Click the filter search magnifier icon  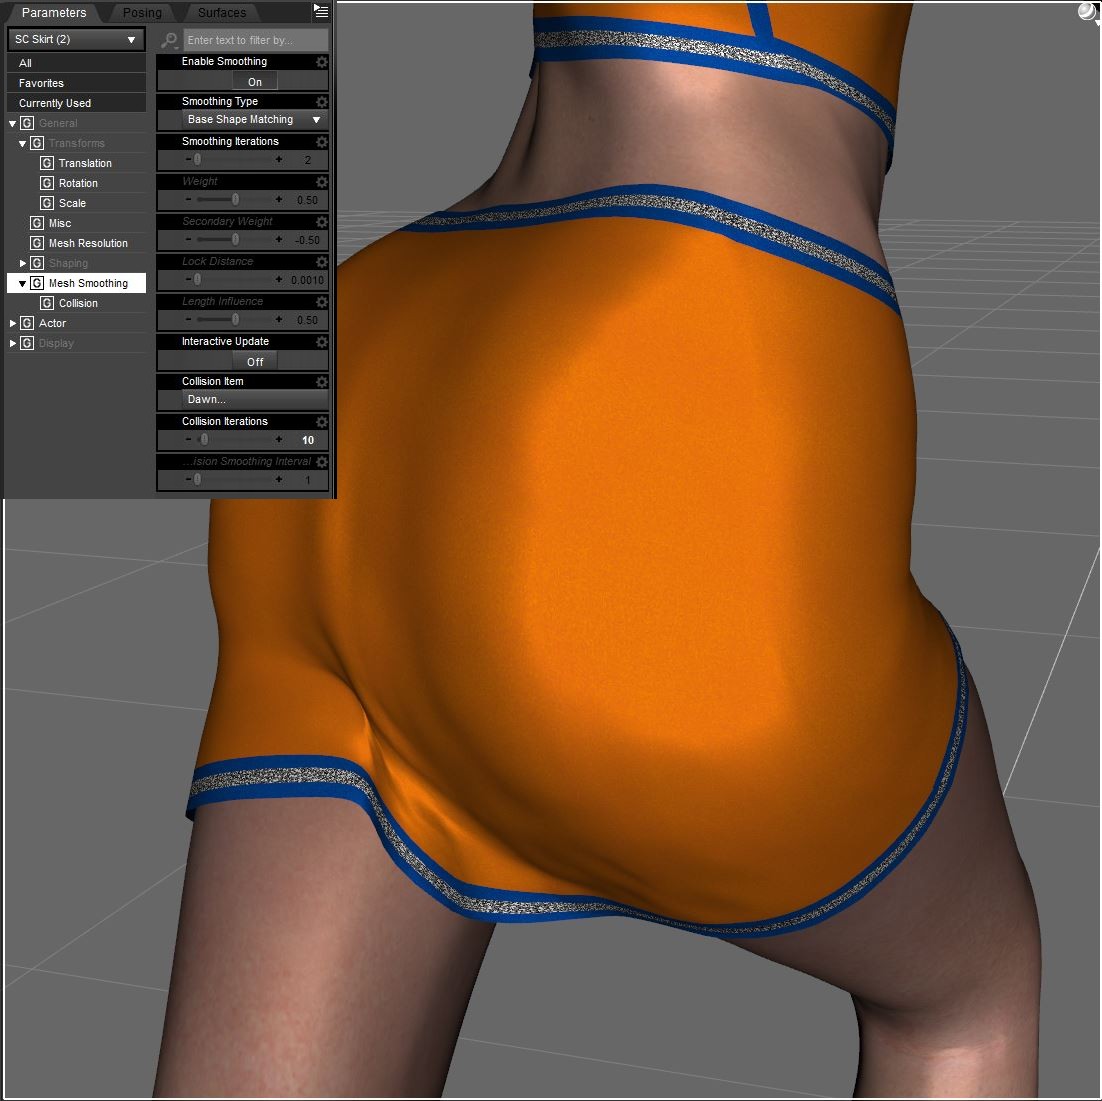[169, 41]
